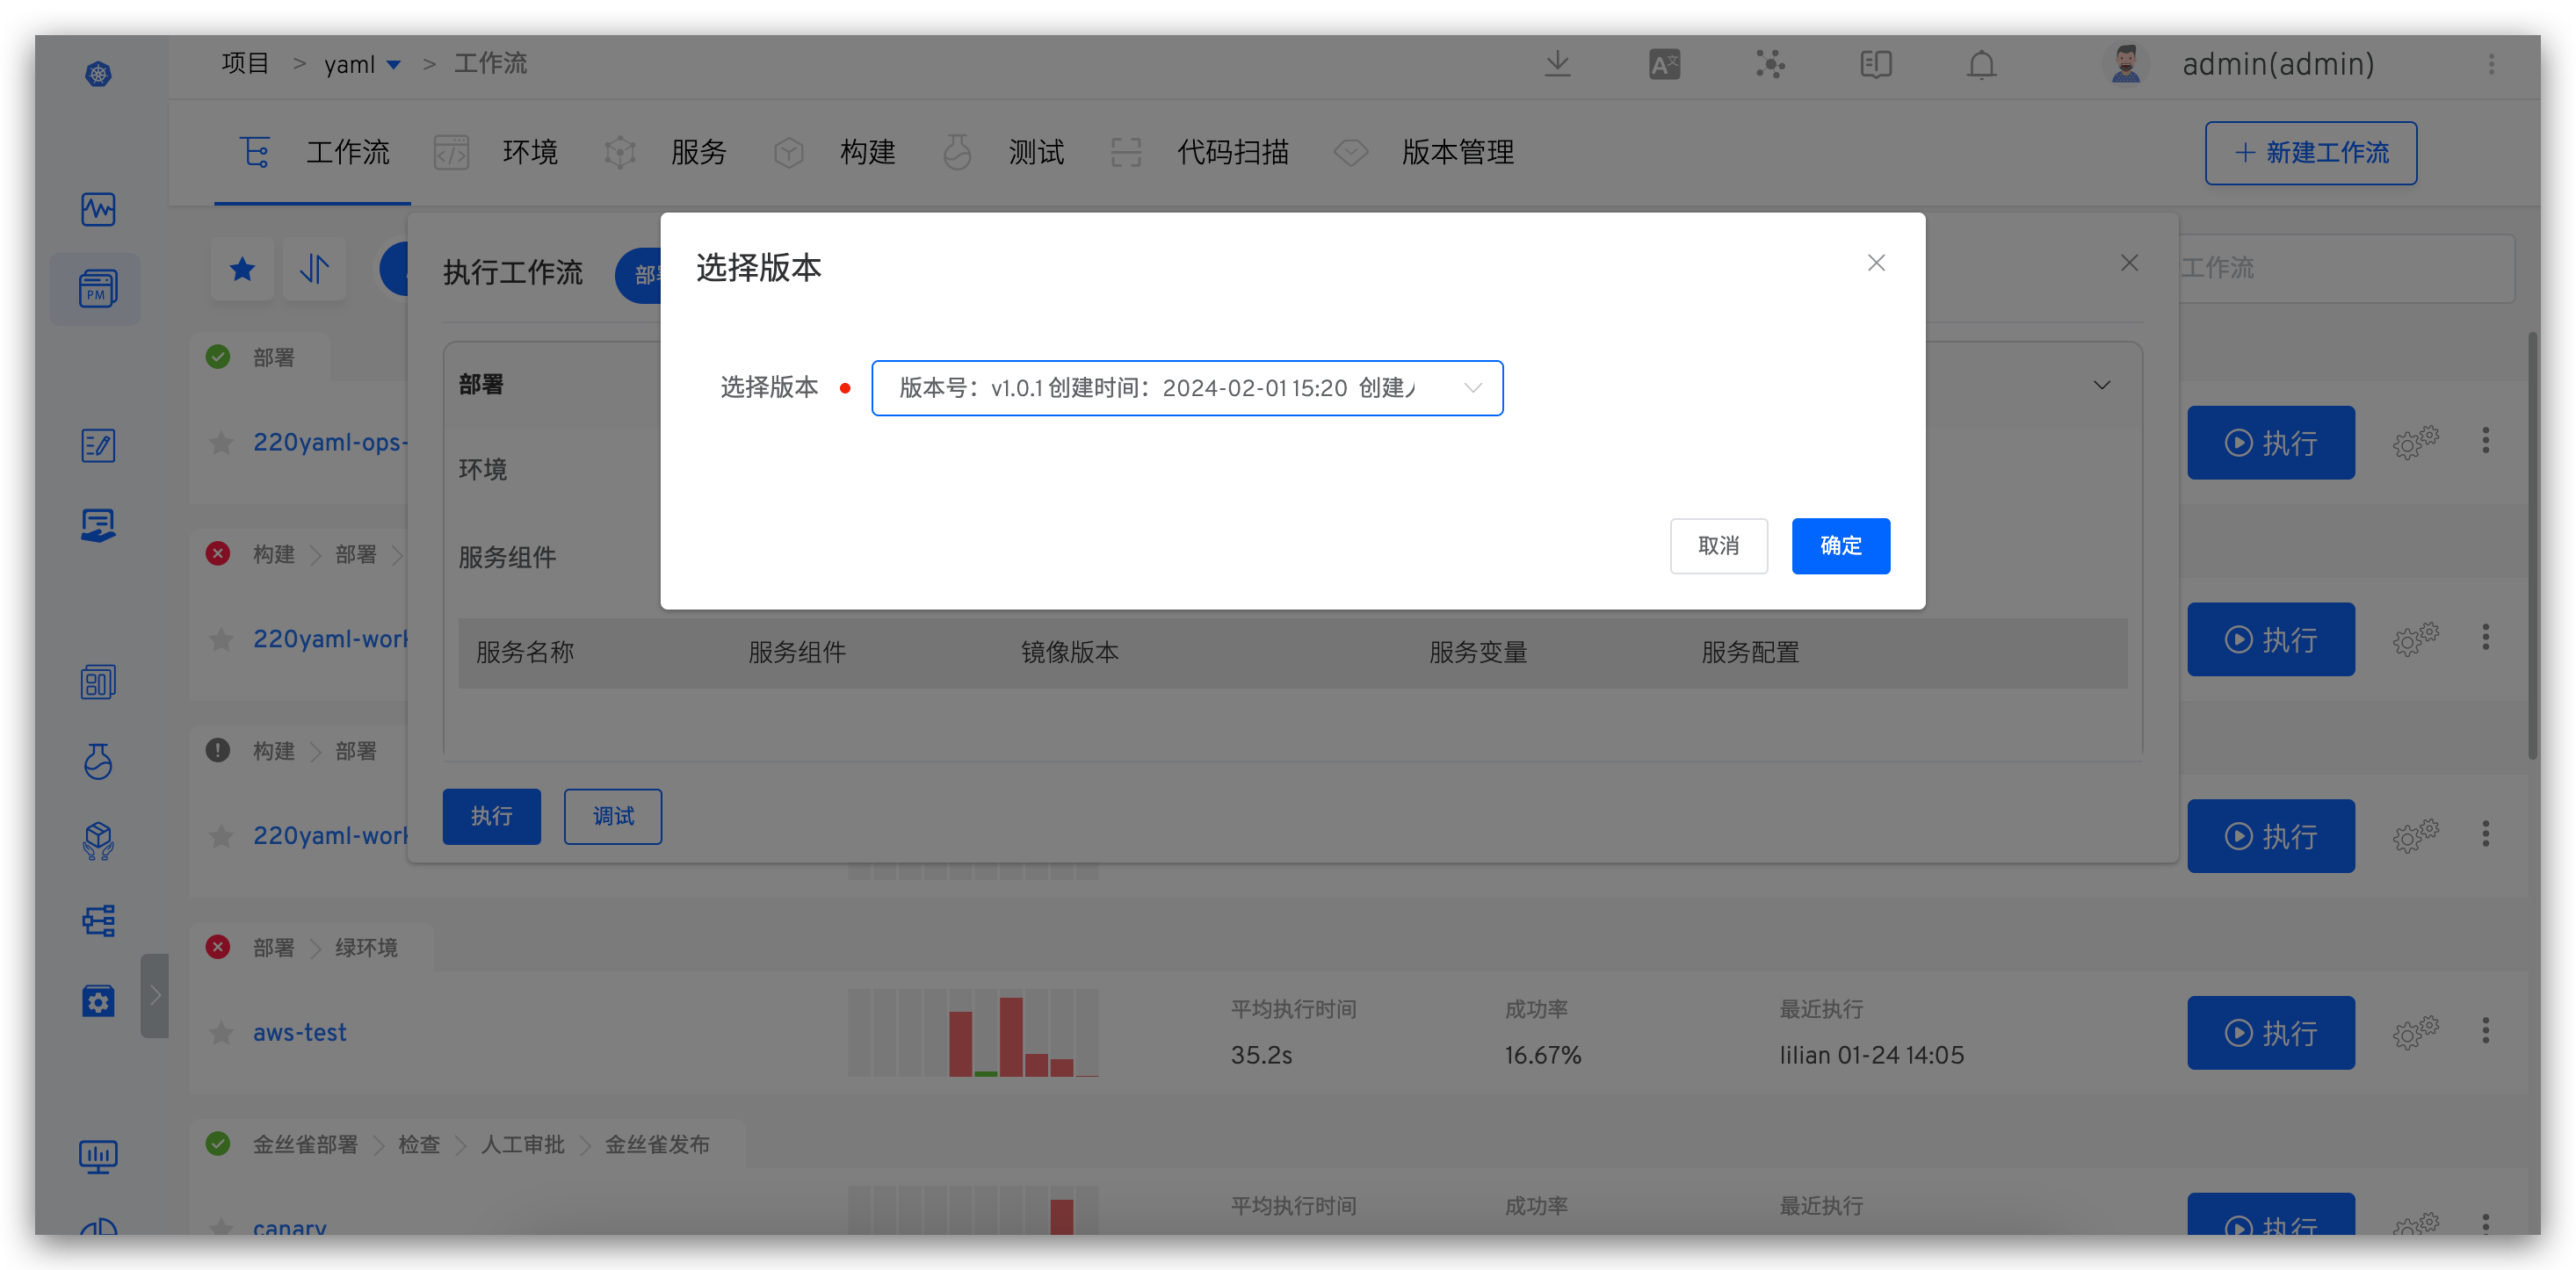Viewport: 2576px width, 1270px height.
Task: Open more options menu for aws-test
Action: (x=2485, y=1031)
